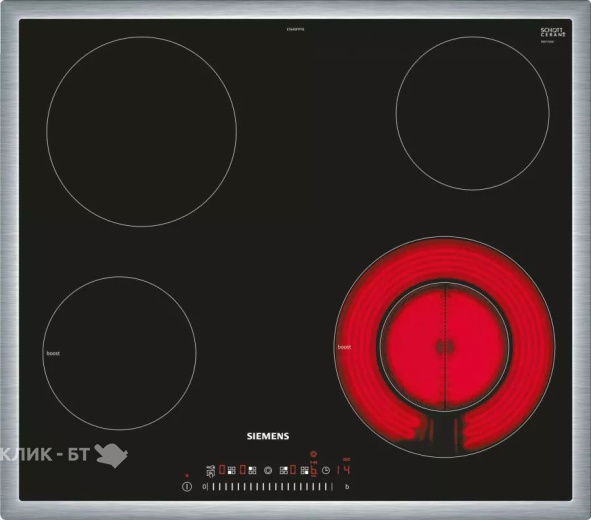
Task: Click the SIEMENS logo
Action: [x=268, y=436]
